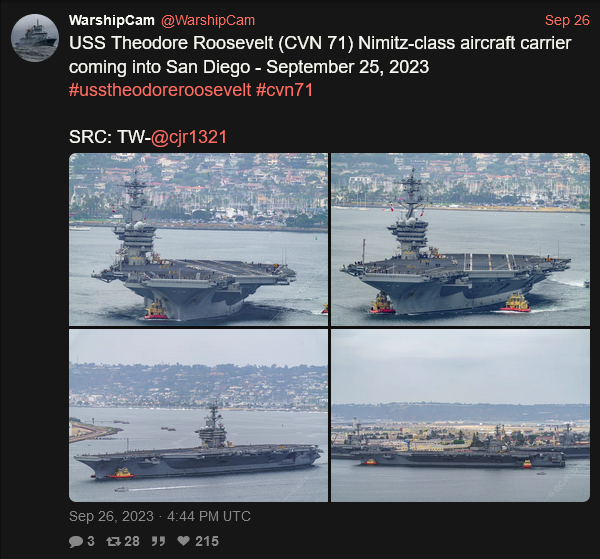
Task: Click the reply comment bubble icon
Action: point(76,541)
